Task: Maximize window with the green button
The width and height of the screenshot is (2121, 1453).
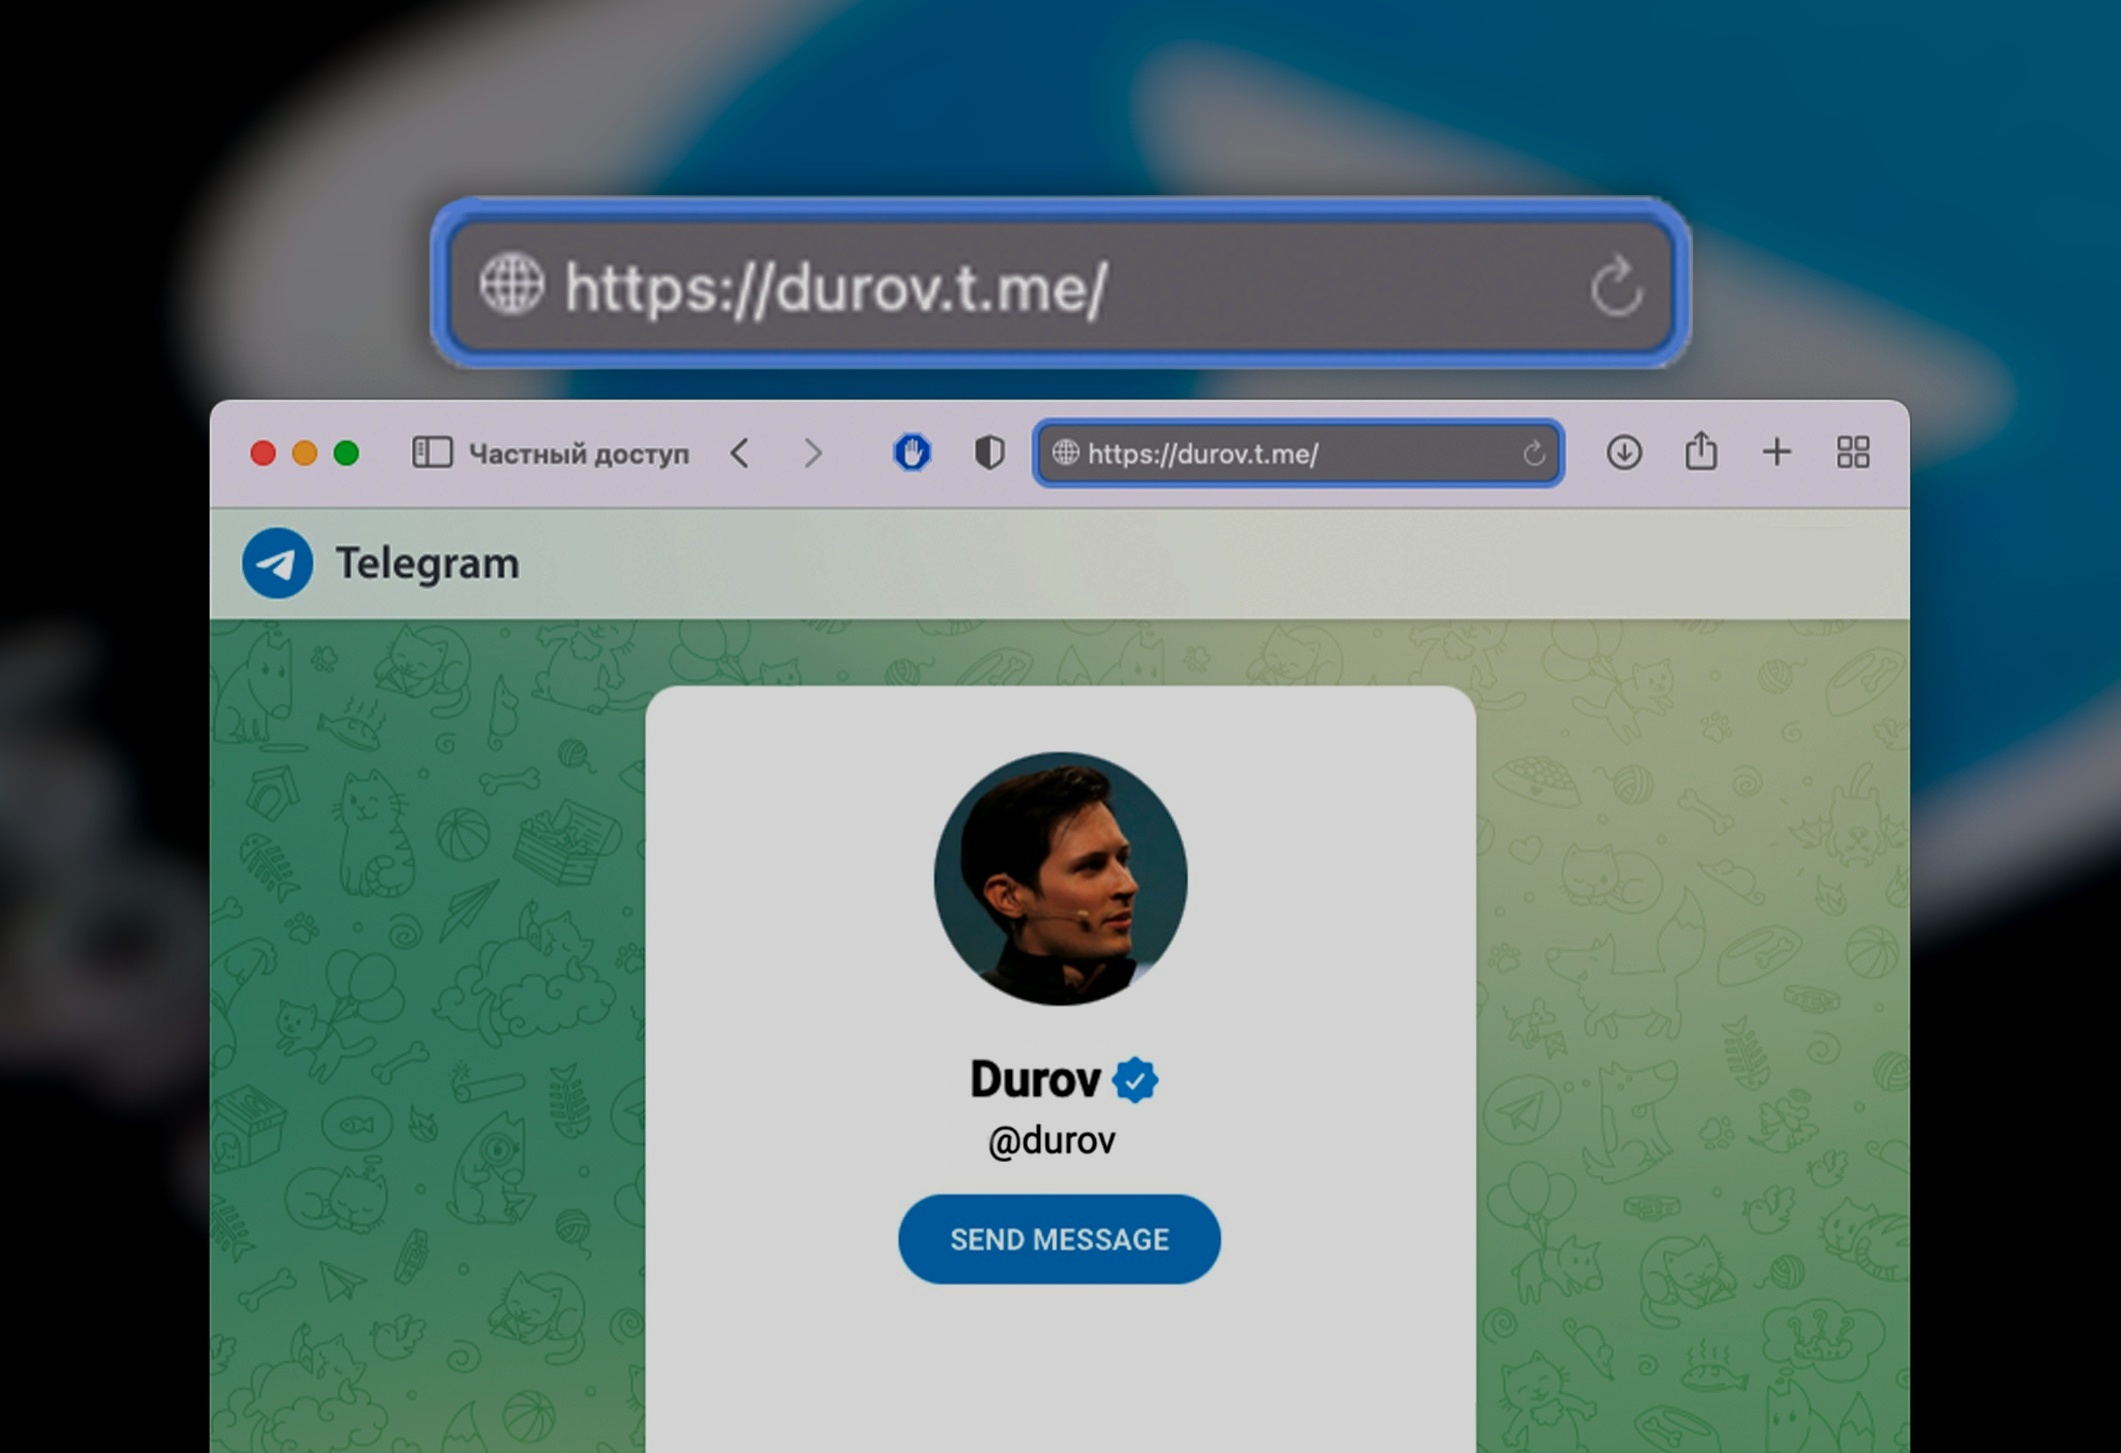Action: [347, 453]
